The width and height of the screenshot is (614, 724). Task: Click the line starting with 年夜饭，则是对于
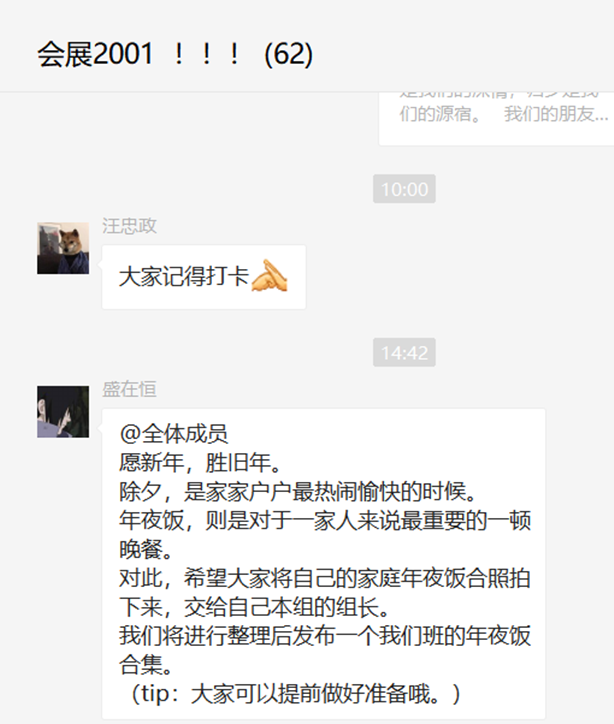point(325,520)
